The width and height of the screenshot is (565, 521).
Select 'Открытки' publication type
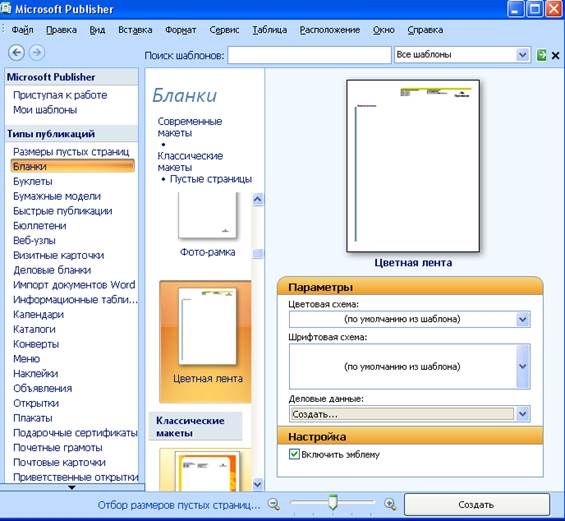[36, 403]
